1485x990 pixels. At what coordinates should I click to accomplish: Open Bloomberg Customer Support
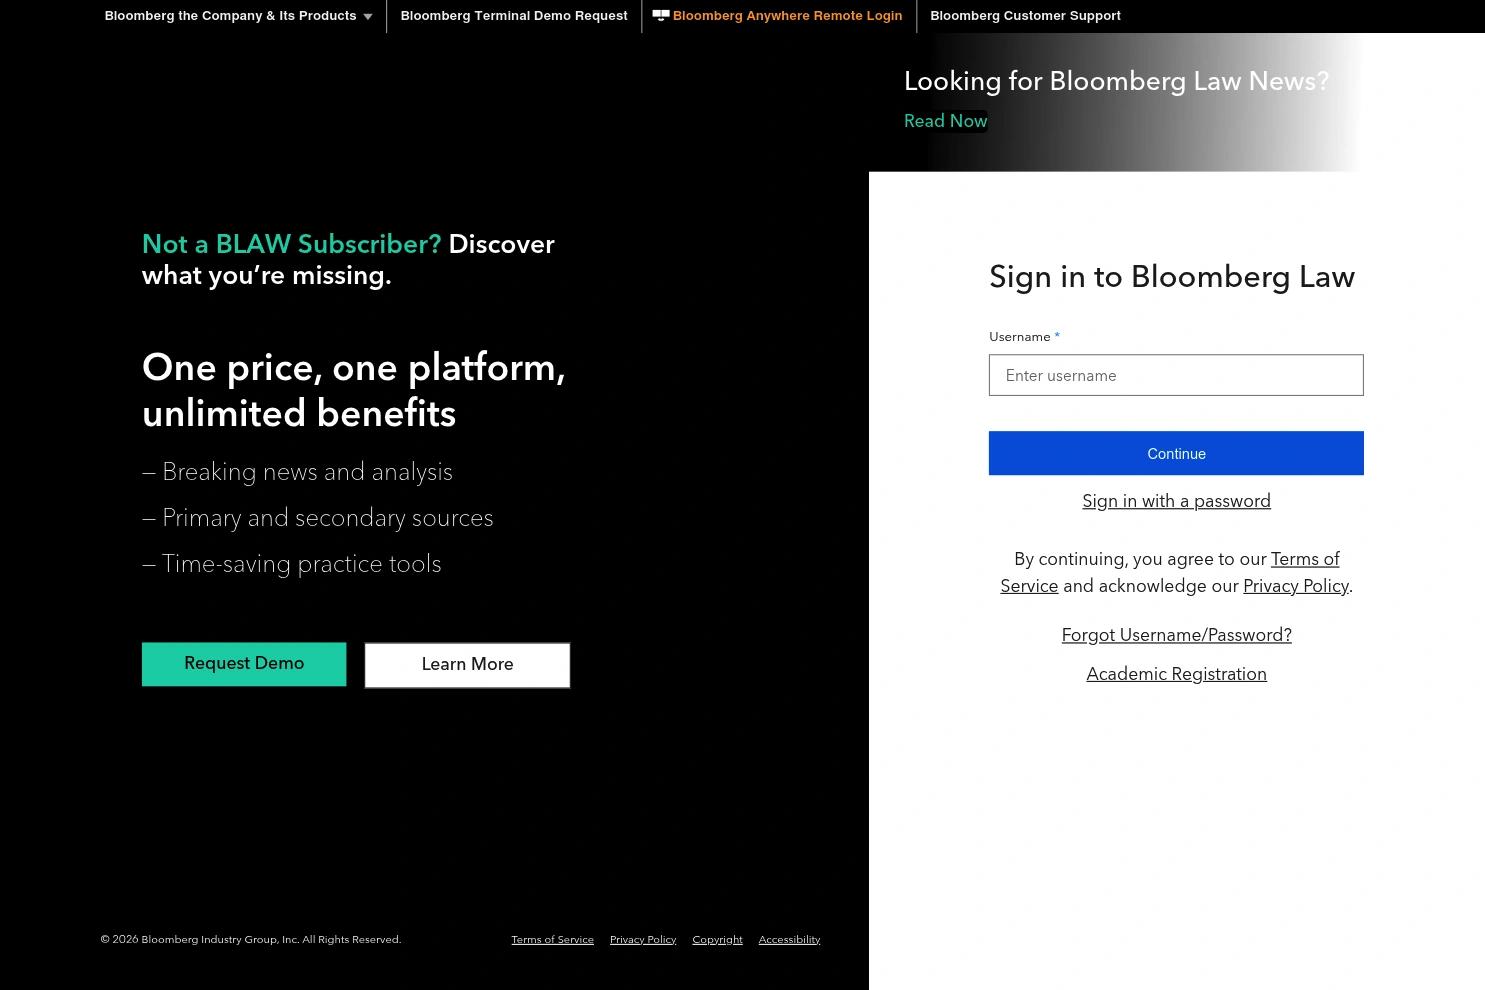[1025, 16]
